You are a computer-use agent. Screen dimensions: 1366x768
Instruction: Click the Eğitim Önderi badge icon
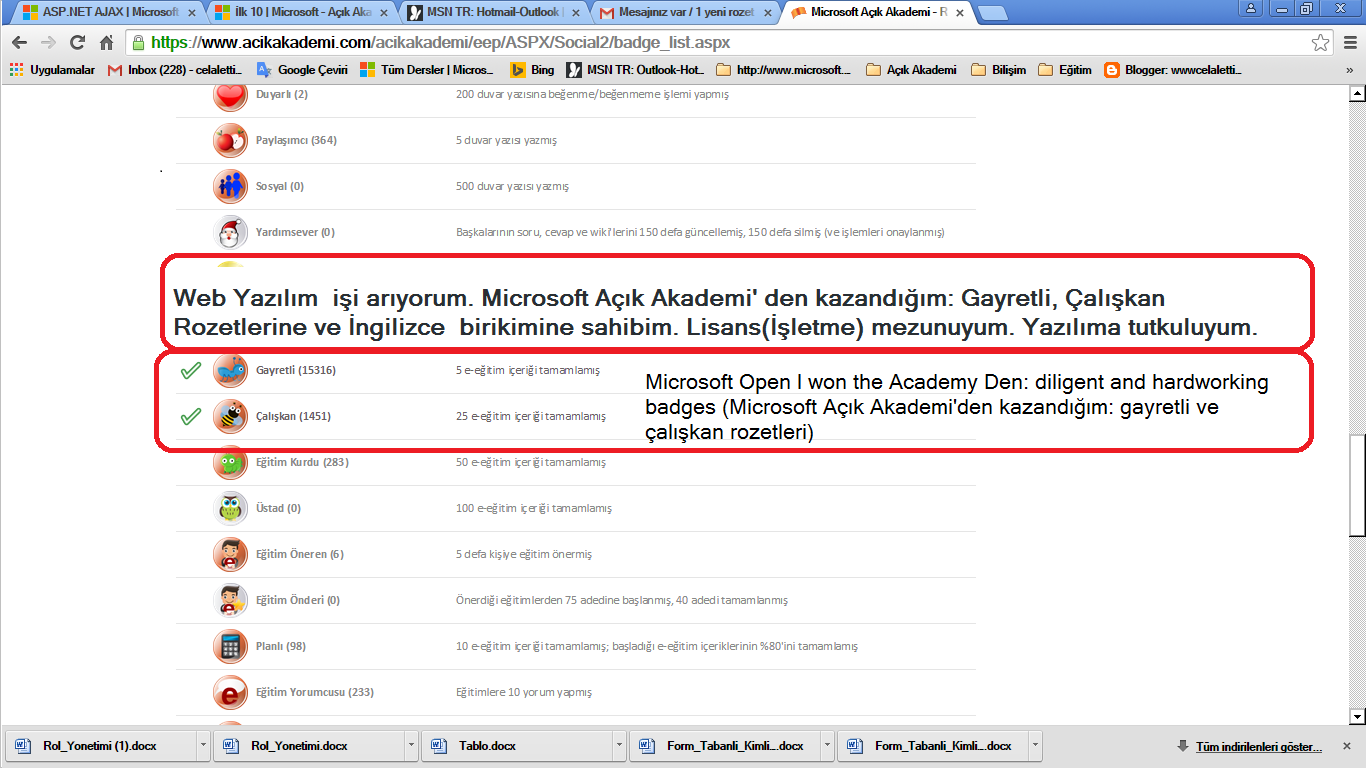pyautogui.click(x=230, y=601)
